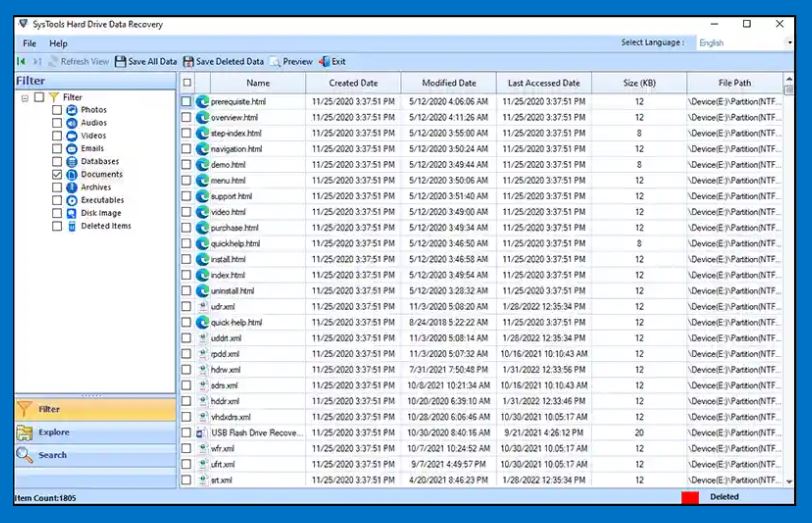The image size is (812, 523).
Task: Click the Databases filter icon
Action: point(72,162)
